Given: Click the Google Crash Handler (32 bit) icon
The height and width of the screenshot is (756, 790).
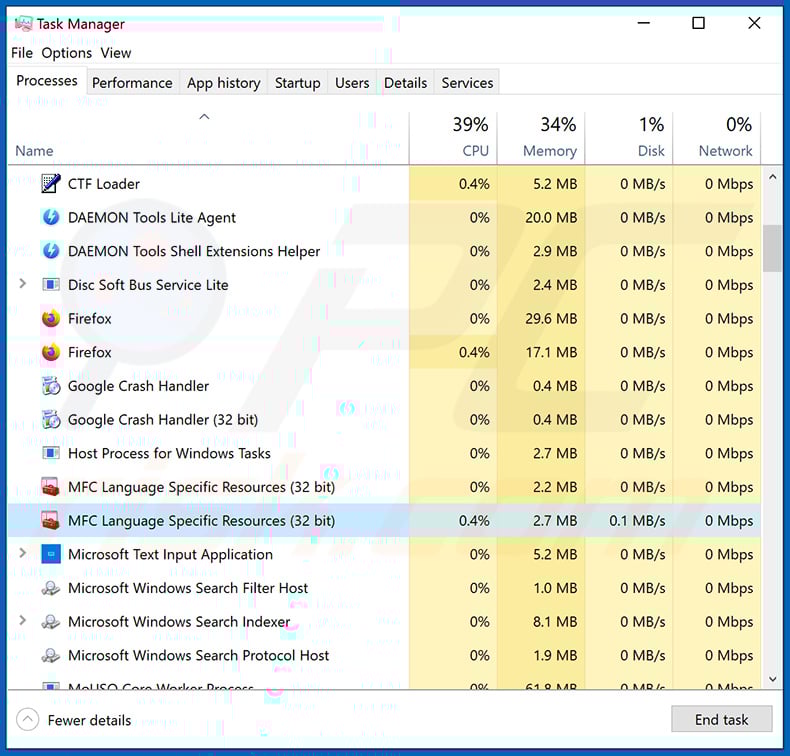Looking at the screenshot, I should (51, 420).
